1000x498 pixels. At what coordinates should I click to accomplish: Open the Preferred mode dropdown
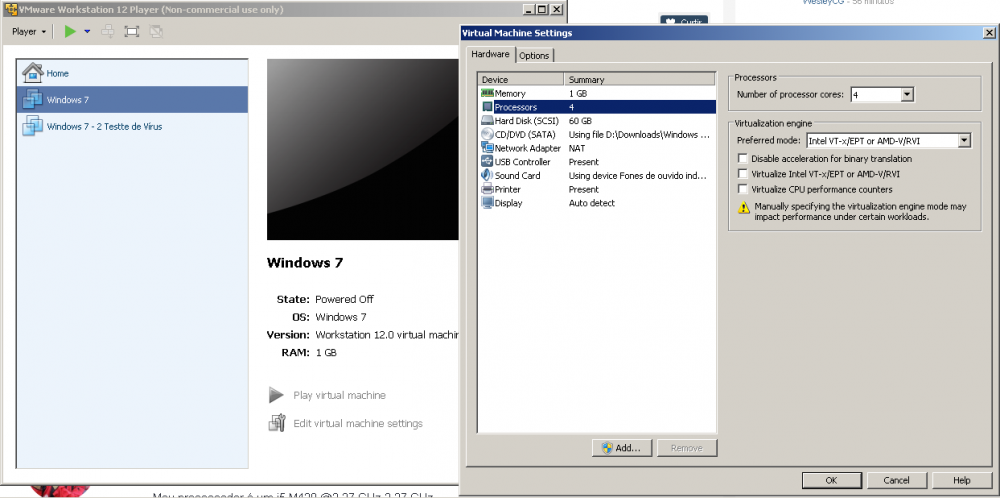point(963,141)
